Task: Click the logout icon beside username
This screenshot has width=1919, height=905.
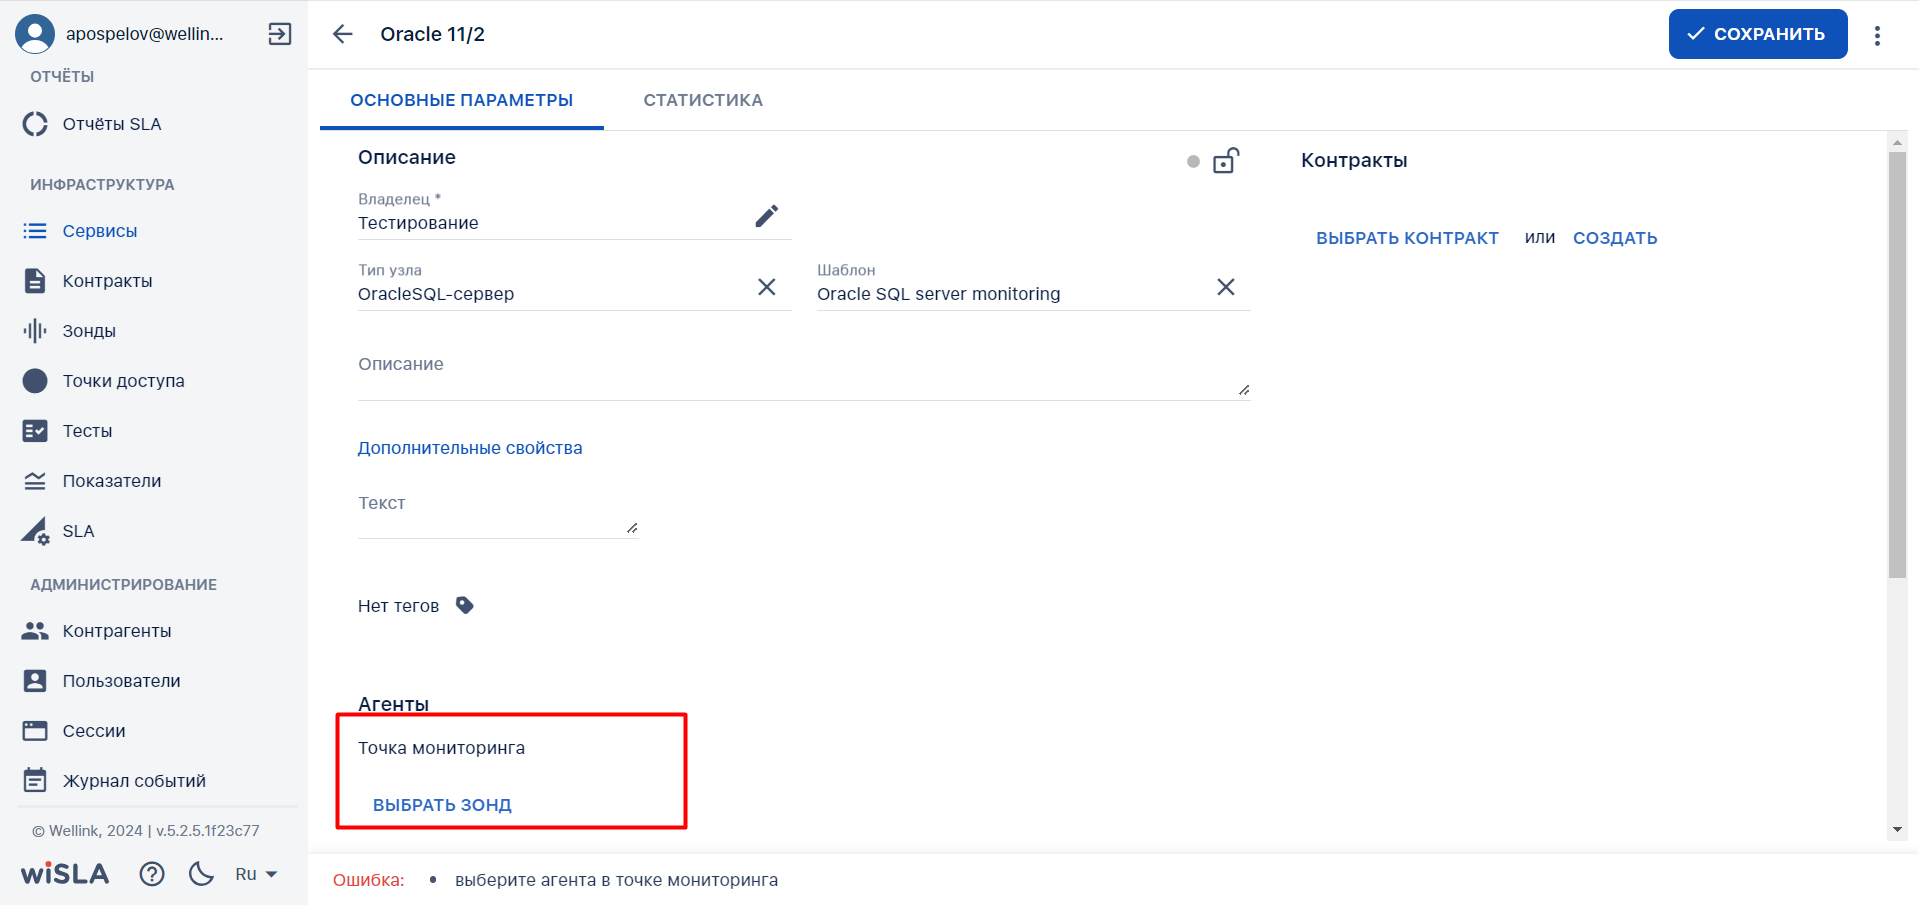Action: click(280, 34)
